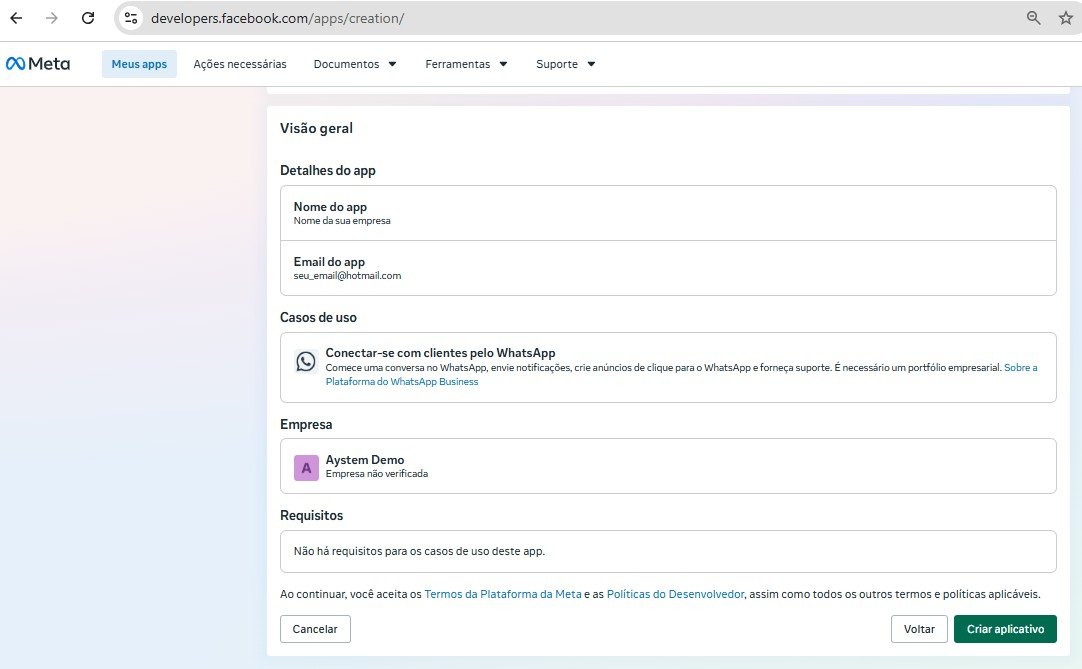
Task: Click the Voltar button
Action: 919,629
